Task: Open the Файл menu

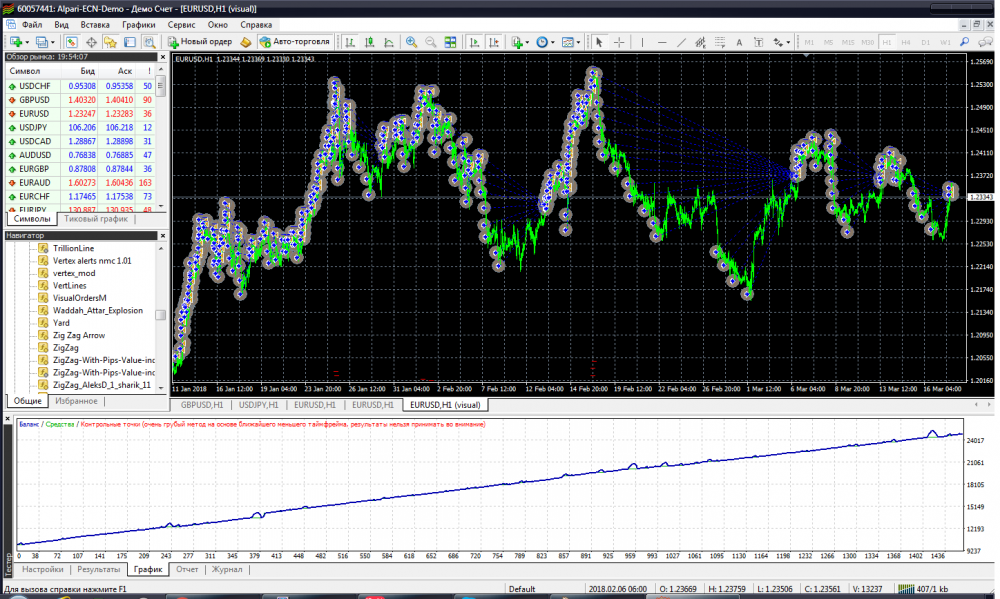Action: coord(32,25)
